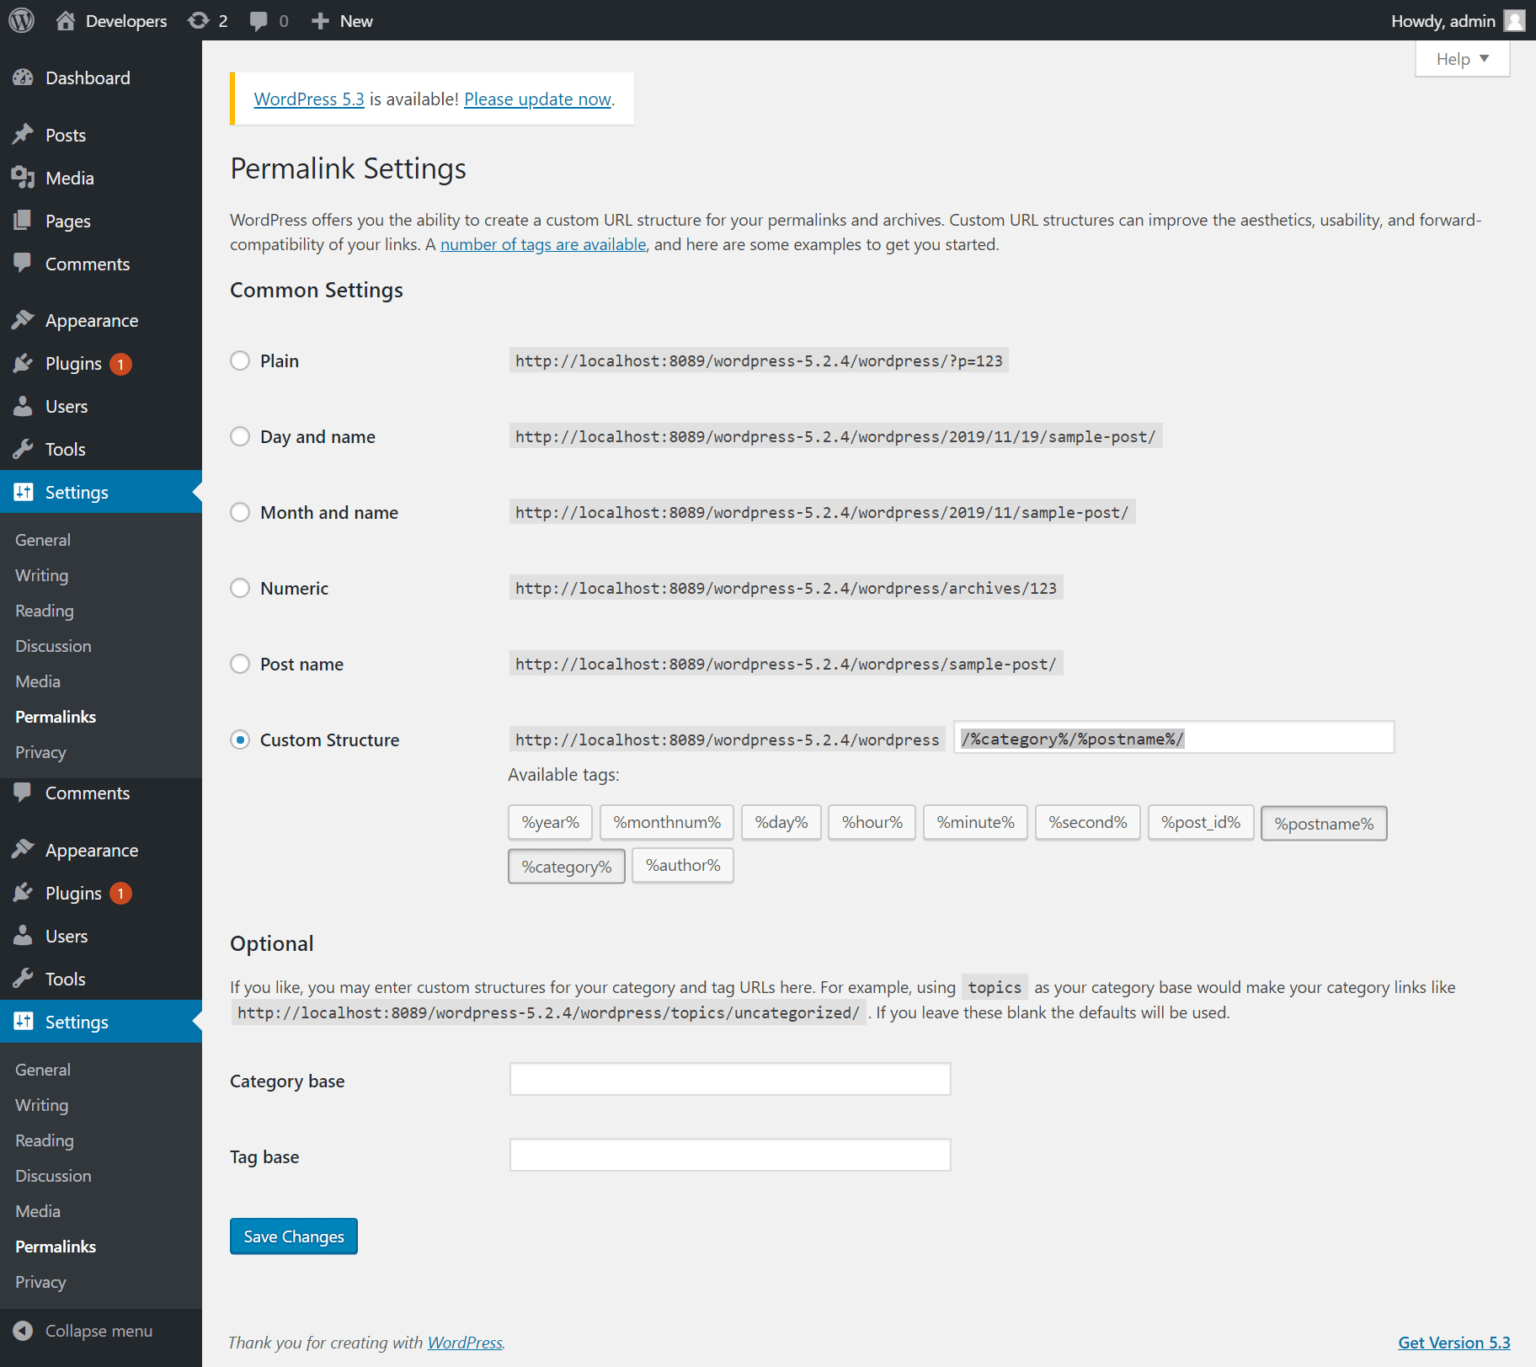Viewport: 1536px width, 1367px height.
Task: Click inside the Category base field
Action: [729, 1079]
